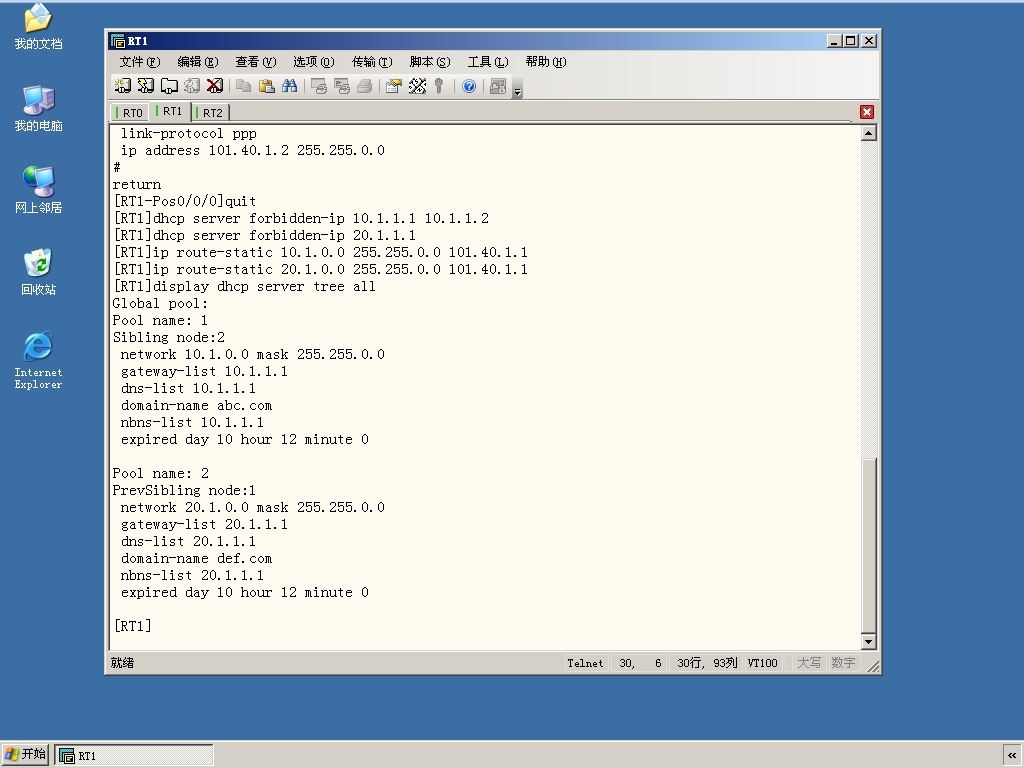Open the 编辑(E) menu
1024x768 pixels.
(x=198, y=62)
